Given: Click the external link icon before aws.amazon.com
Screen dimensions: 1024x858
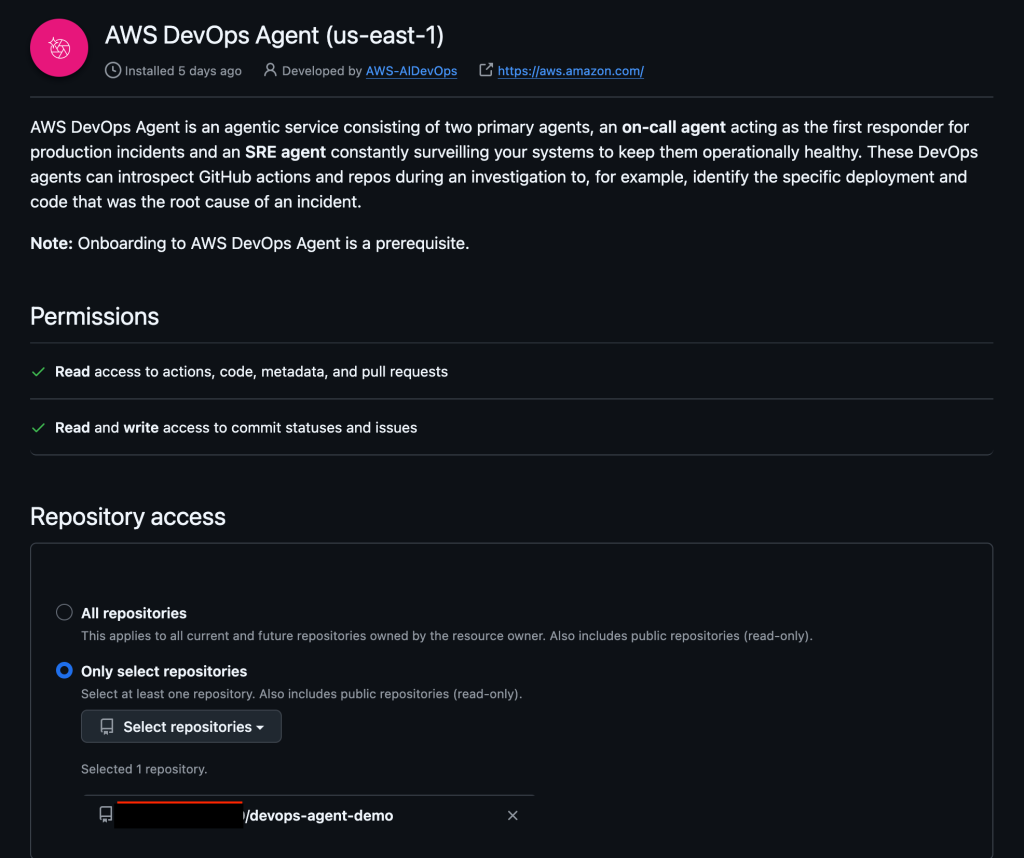Looking at the screenshot, I should coord(485,70).
